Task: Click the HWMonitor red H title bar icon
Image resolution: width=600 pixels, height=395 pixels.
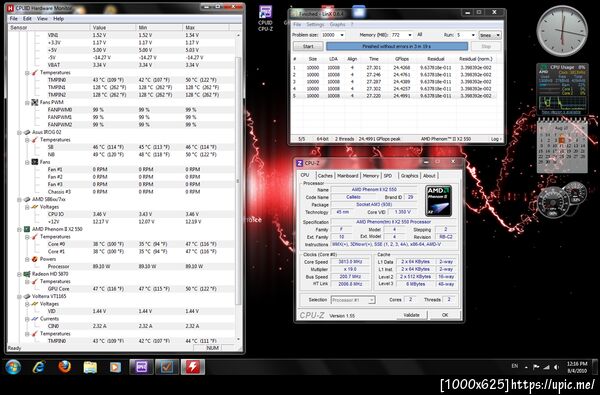Action: 10,8
